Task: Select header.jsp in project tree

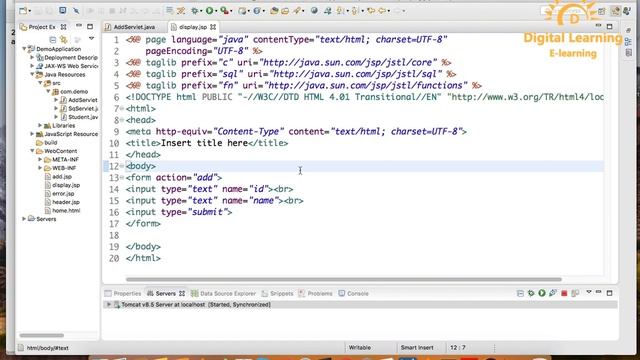Action: (62, 202)
